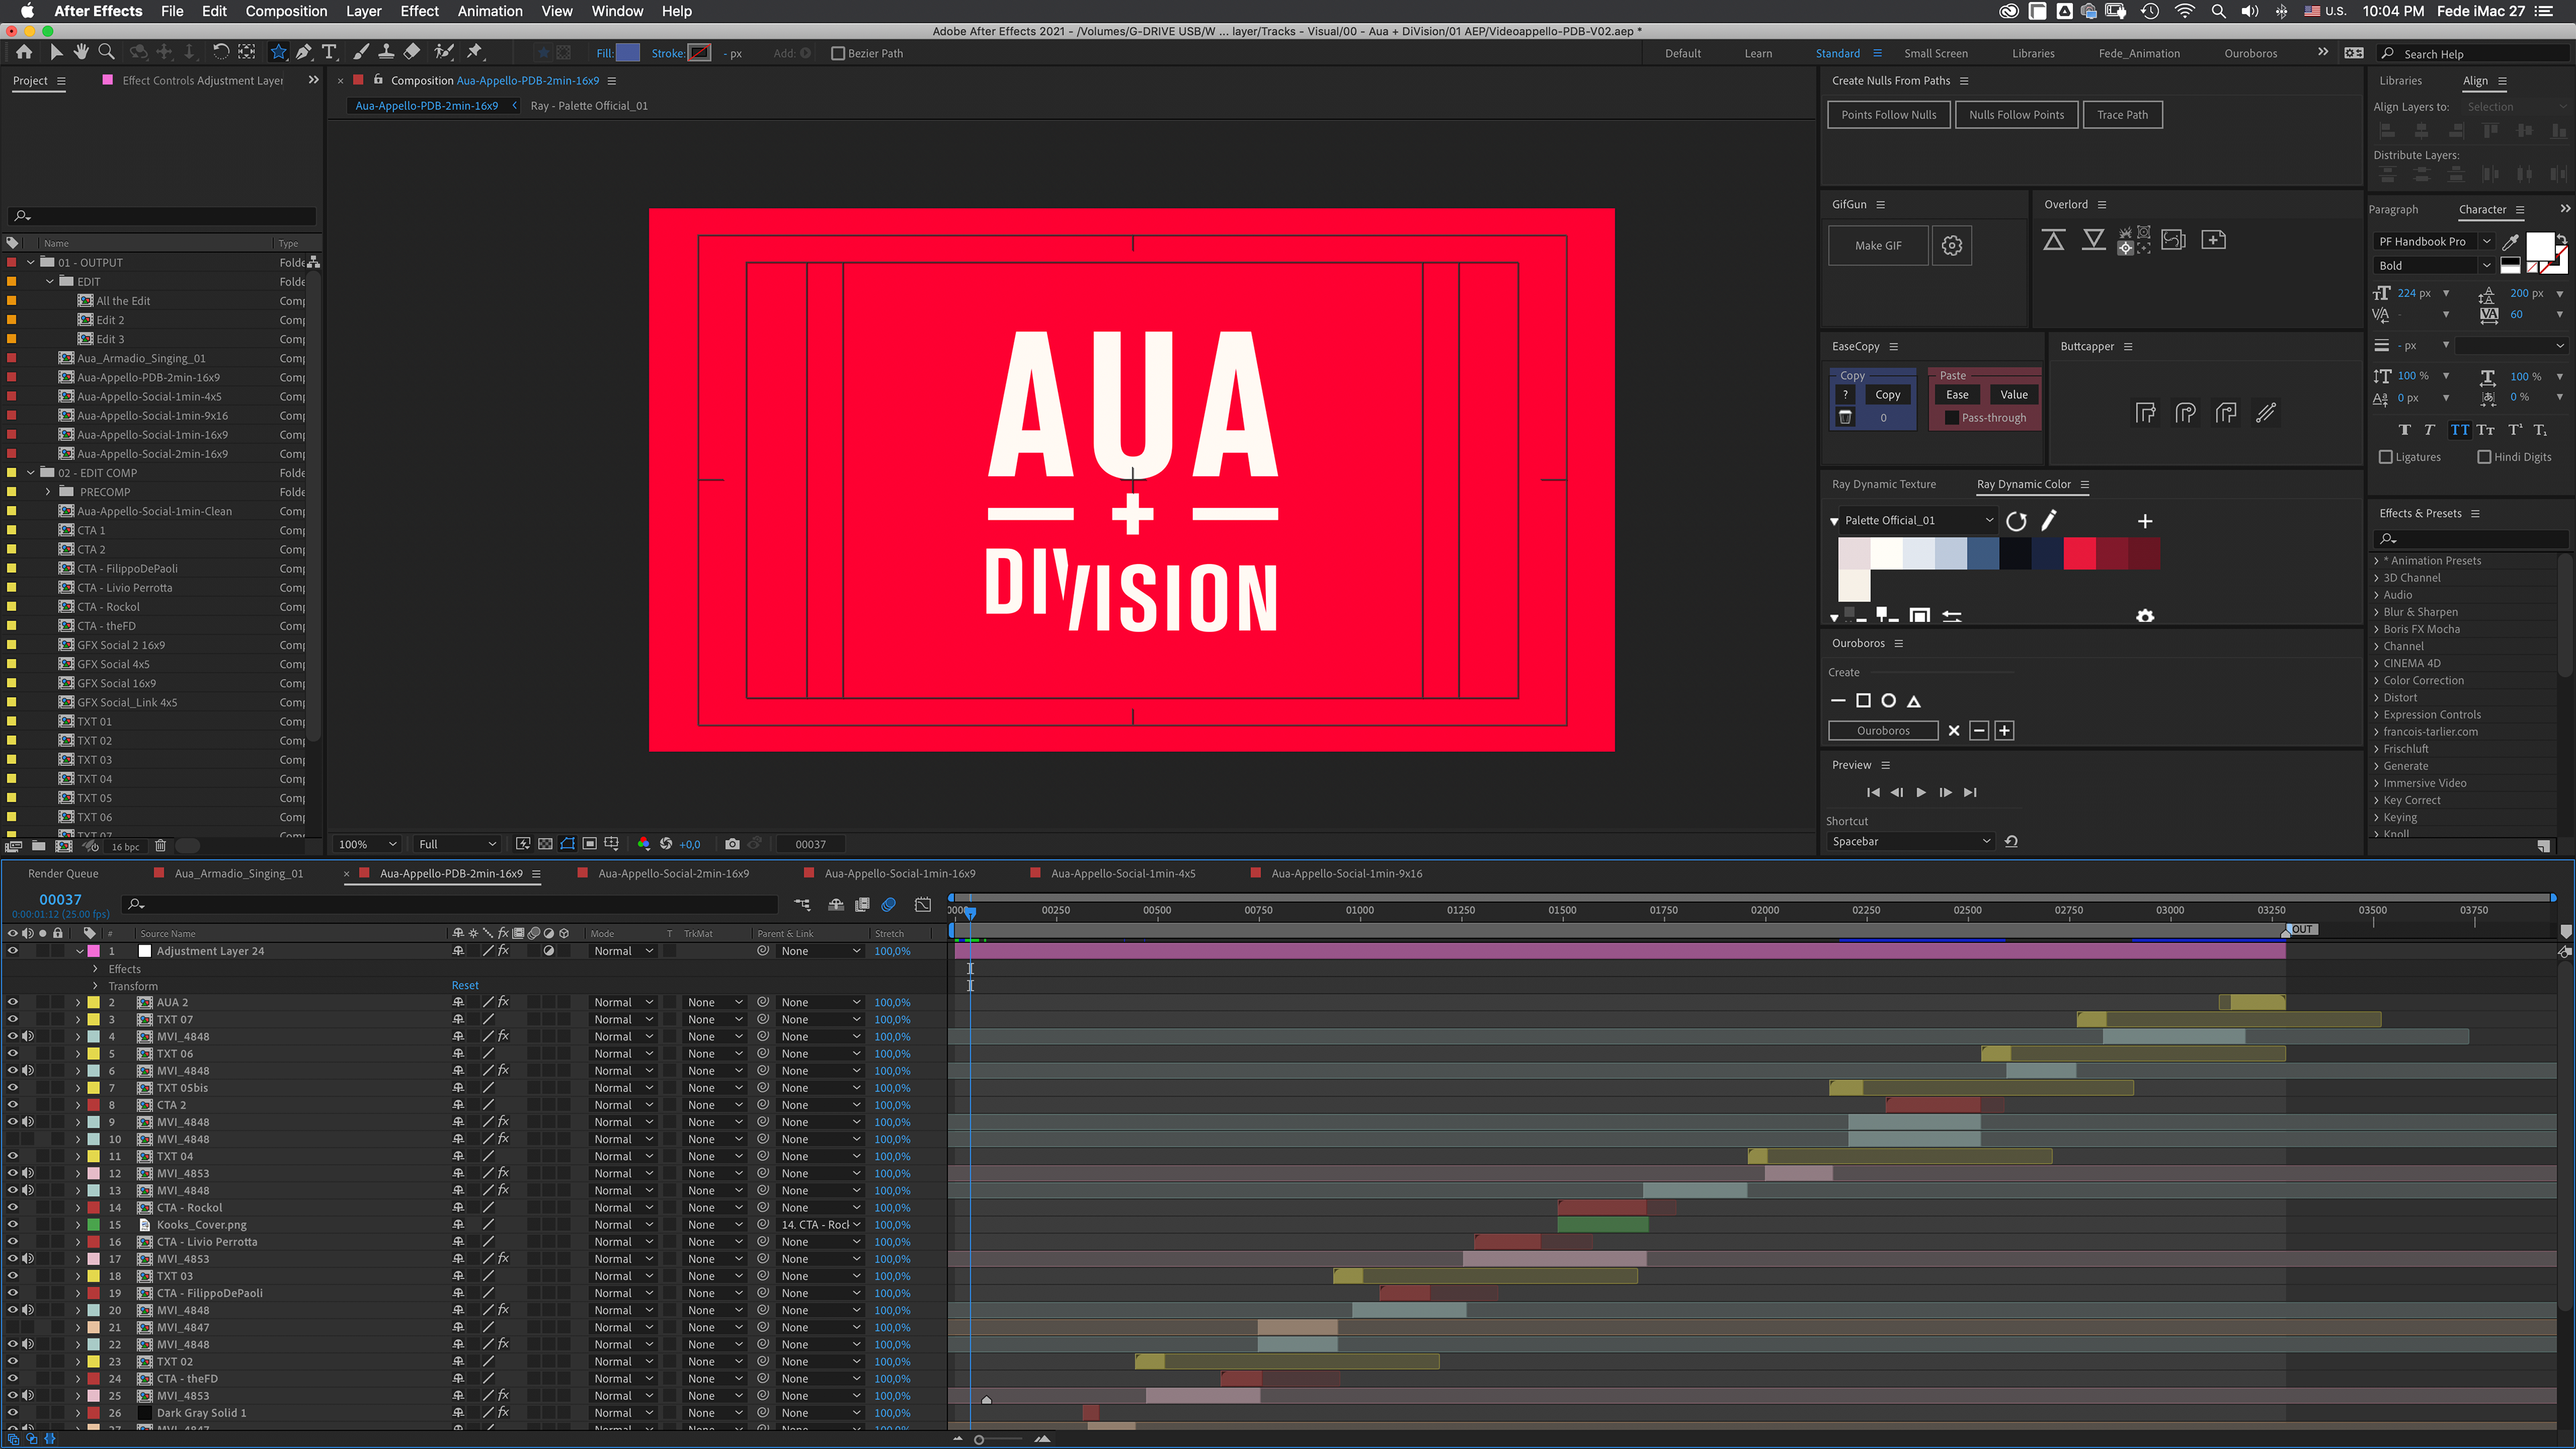2576x1449 pixels.
Task: Open the Composition menu
Action: click(286, 11)
